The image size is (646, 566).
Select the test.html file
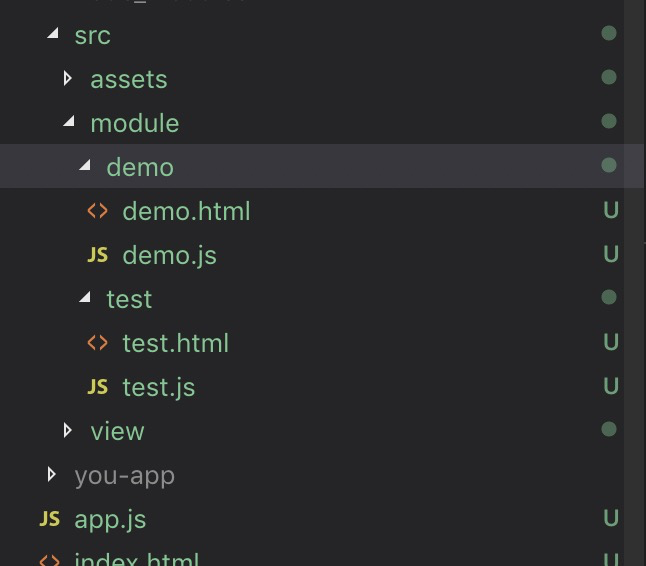pos(175,343)
